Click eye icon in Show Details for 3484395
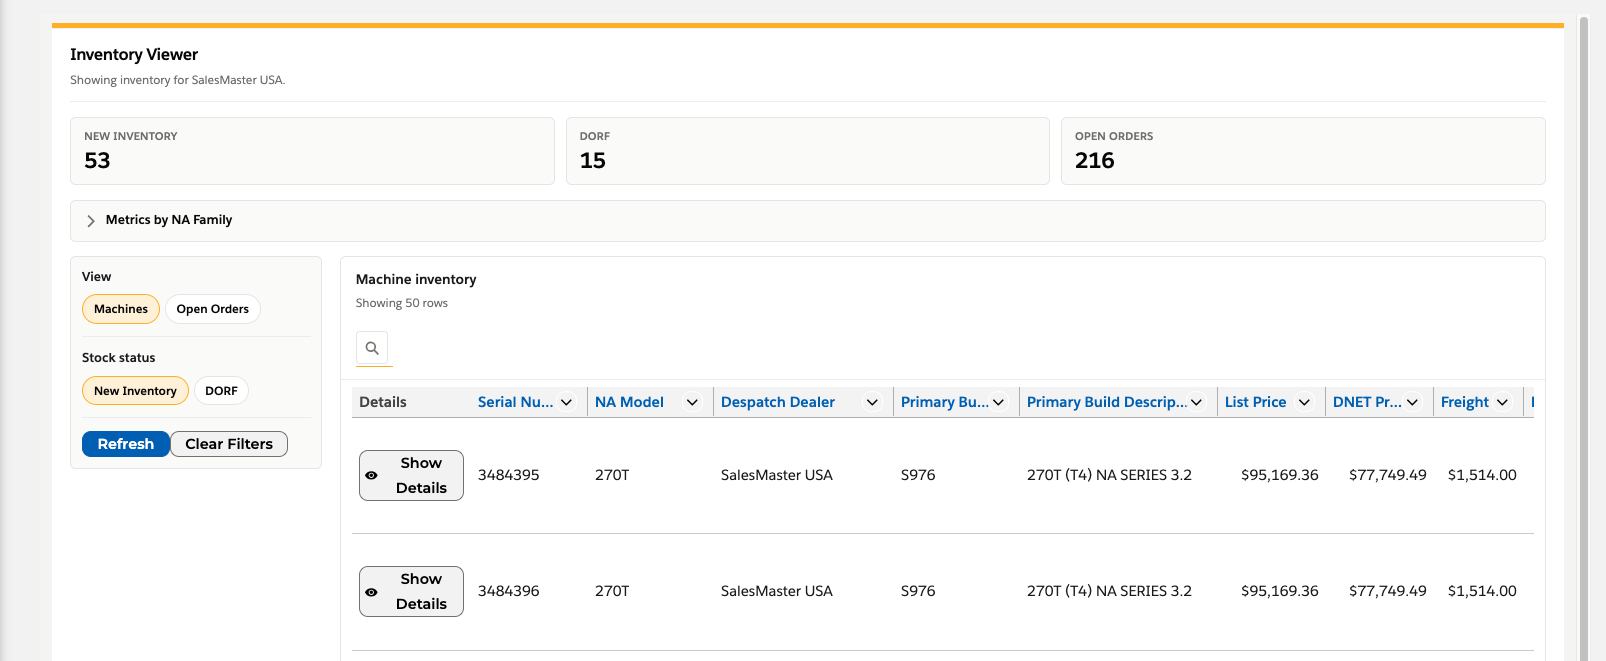The width and height of the screenshot is (1606, 661). pos(371,476)
